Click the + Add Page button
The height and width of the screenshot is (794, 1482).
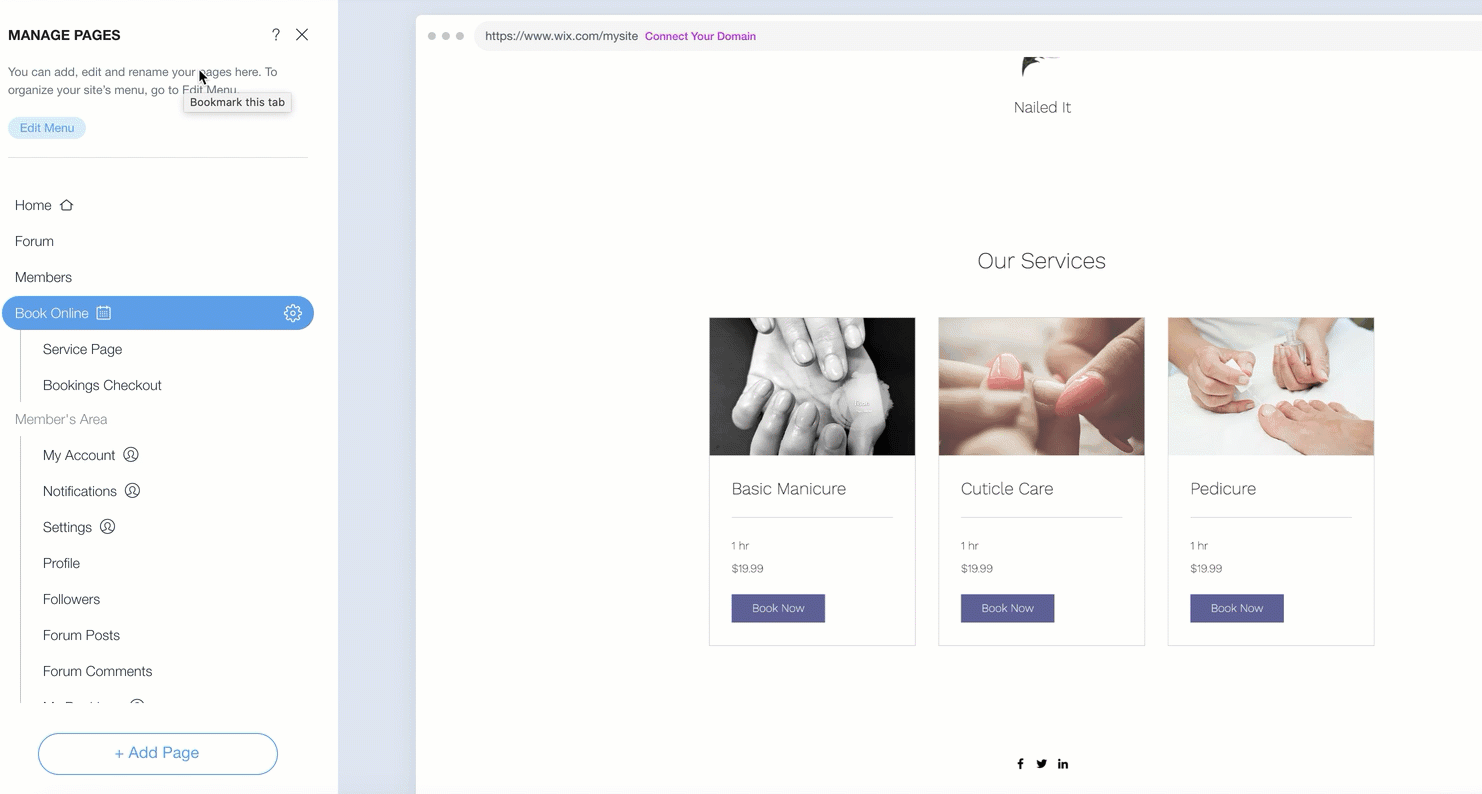[x=158, y=754]
